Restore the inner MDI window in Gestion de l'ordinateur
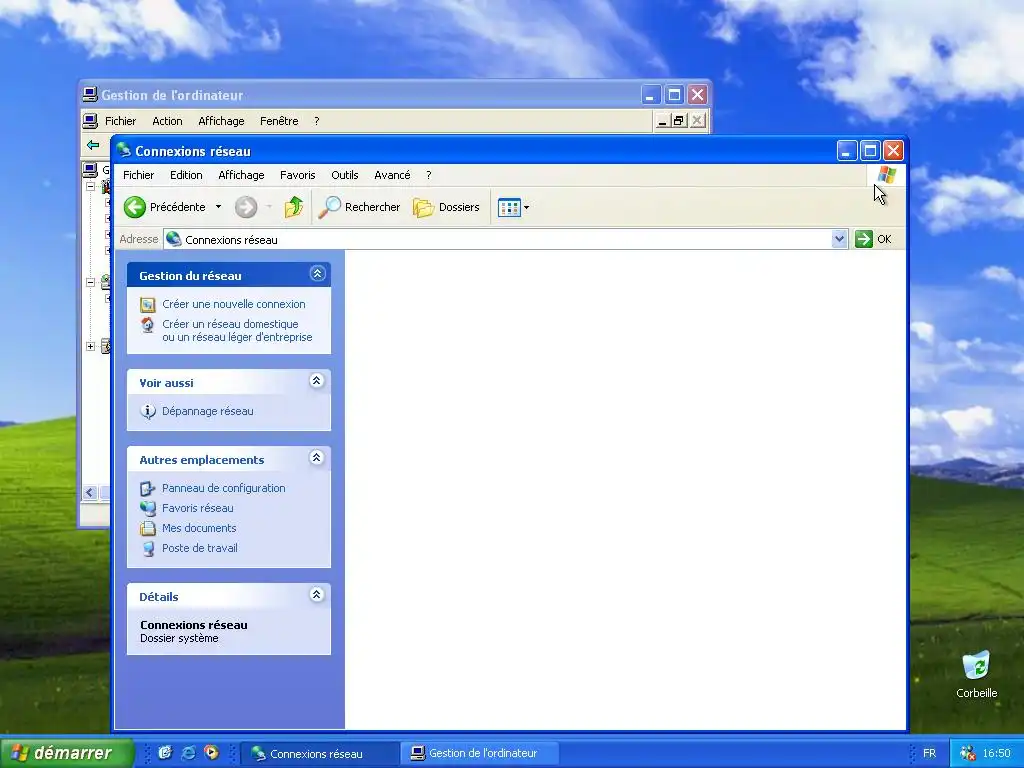Viewport: 1024px width, 768px height. tap(679, 121)
